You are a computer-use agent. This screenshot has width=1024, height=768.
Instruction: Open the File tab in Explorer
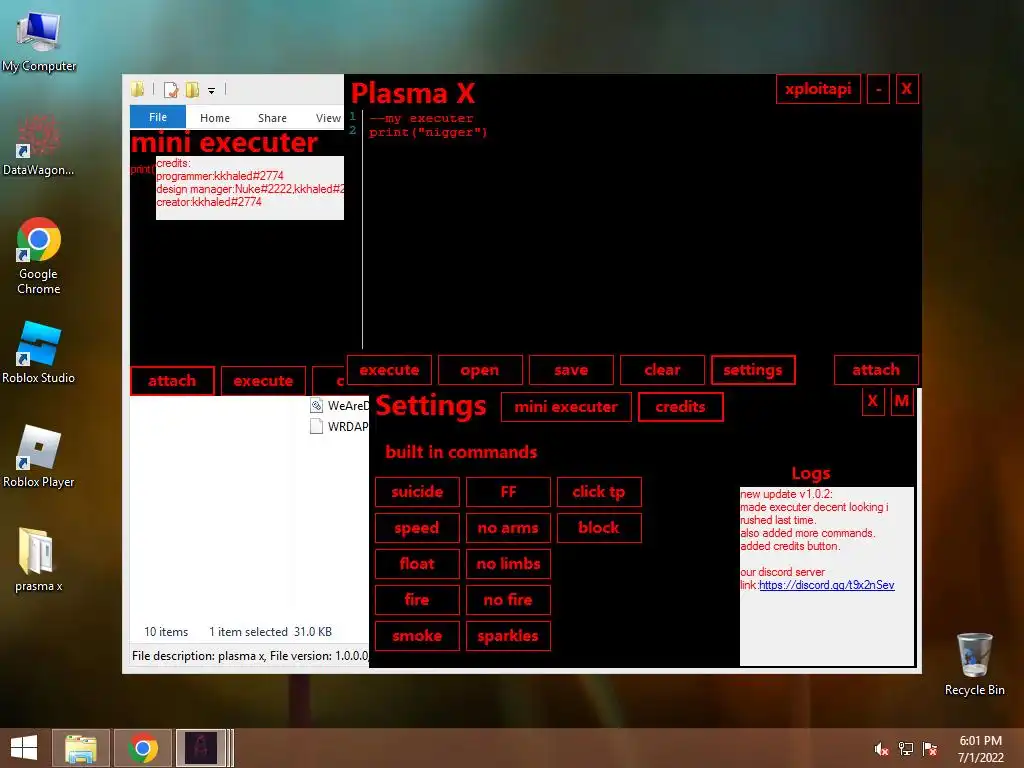coord(158,117)
